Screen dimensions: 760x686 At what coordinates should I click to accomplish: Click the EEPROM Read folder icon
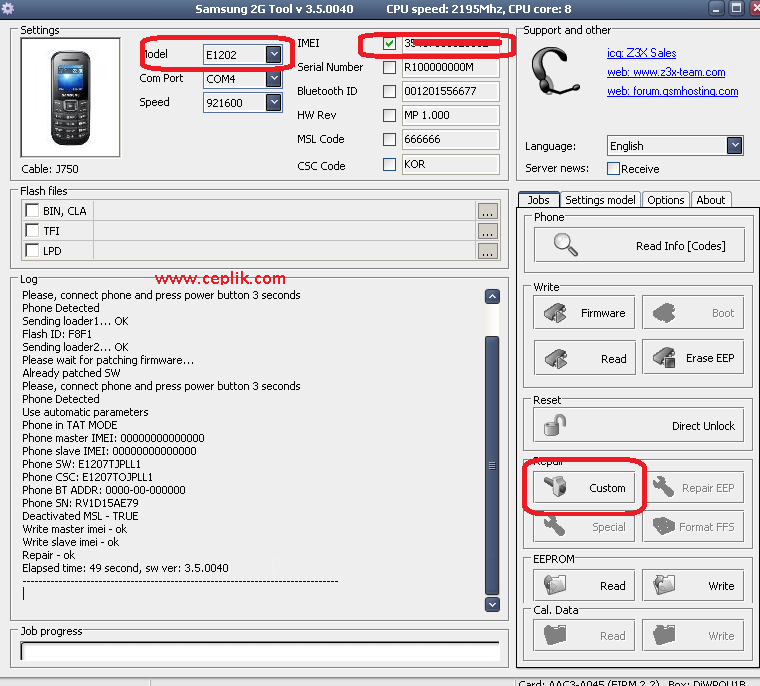555,585
